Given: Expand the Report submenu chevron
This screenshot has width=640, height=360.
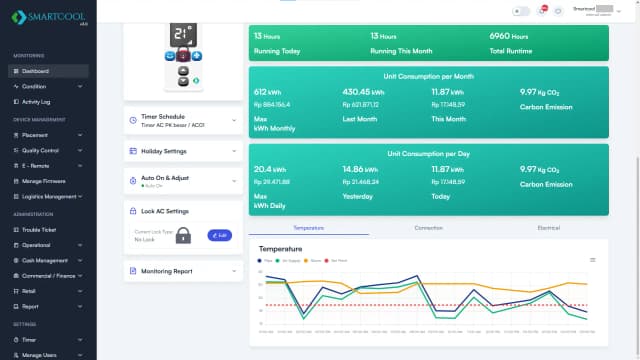Looking at the screenshot, I should pos(80,307).
